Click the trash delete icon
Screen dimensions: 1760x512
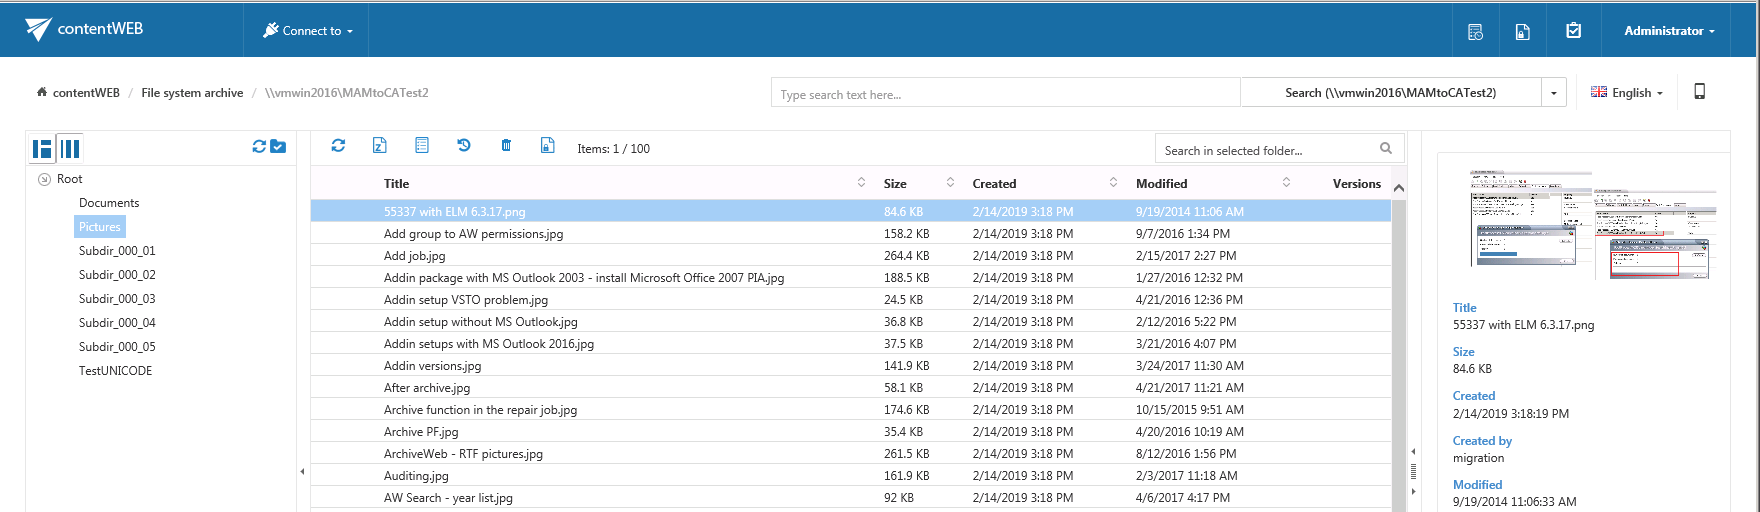pos(506,146)
